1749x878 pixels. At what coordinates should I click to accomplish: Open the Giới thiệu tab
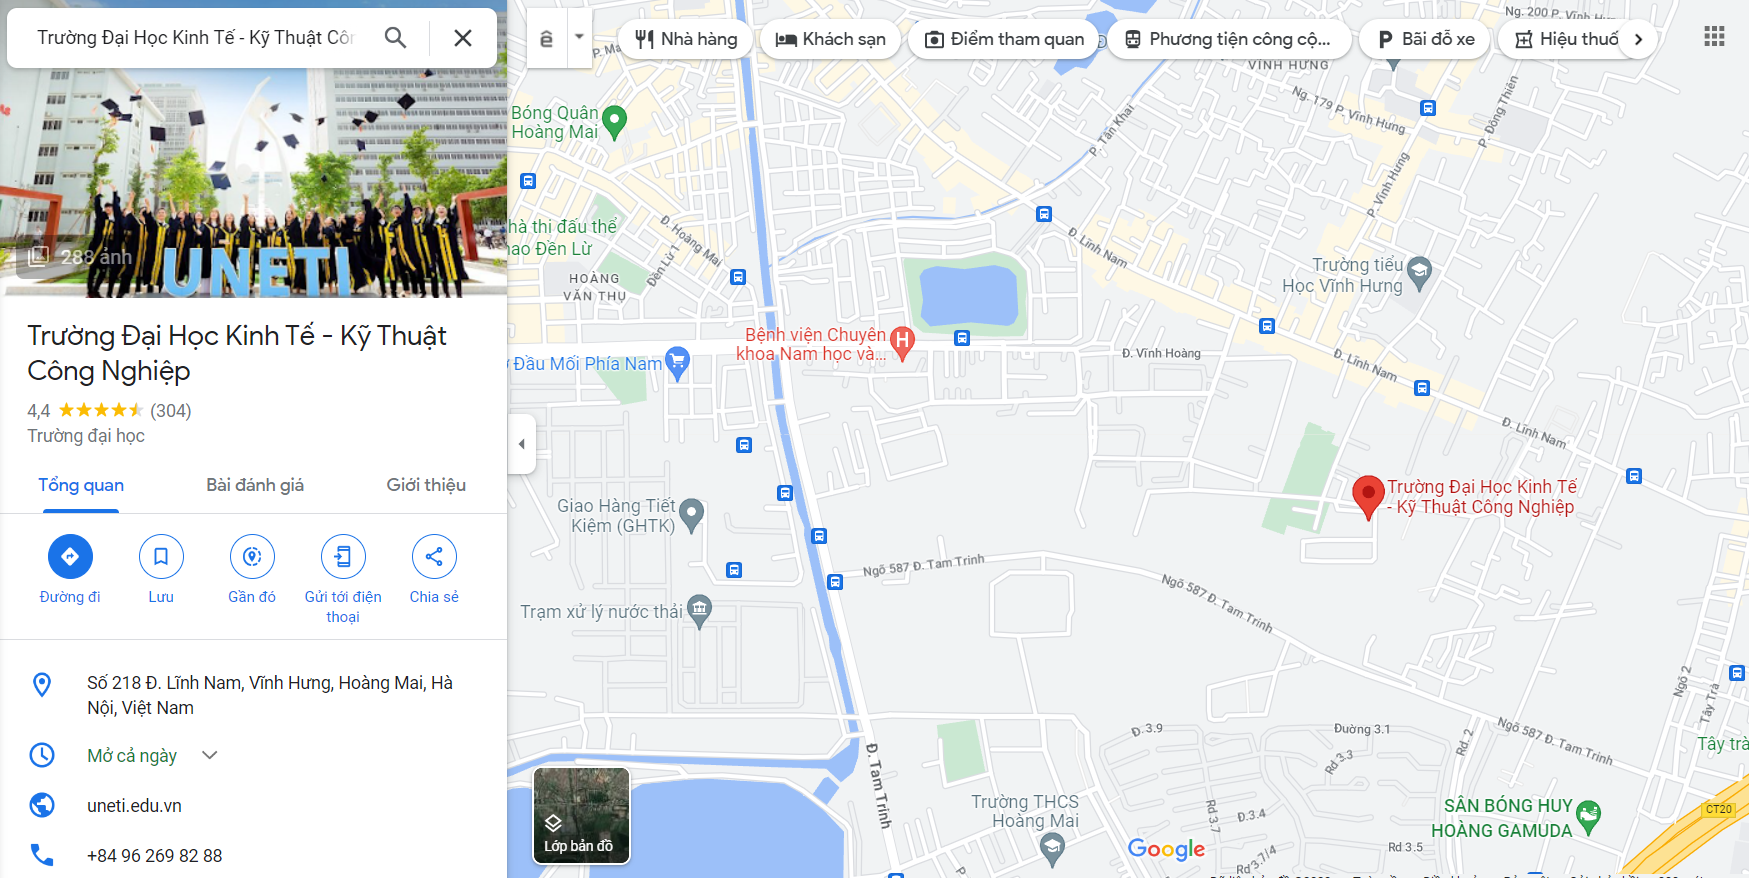tap(426, 485)
